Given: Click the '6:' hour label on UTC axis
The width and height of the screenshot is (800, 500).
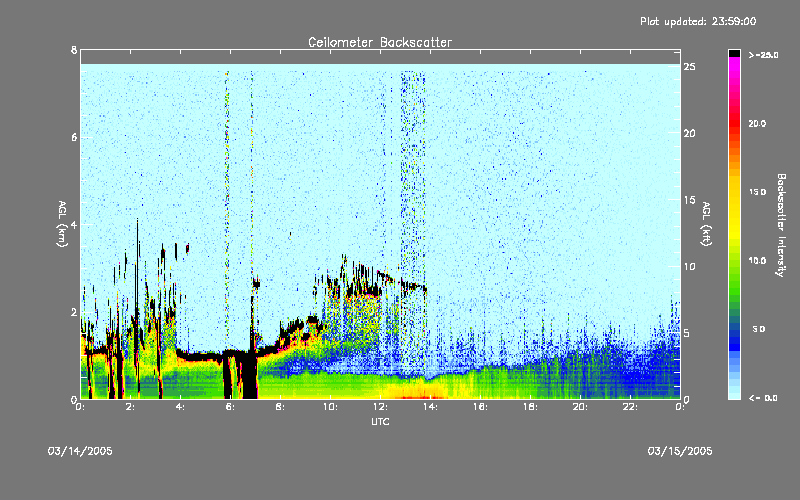Looking at the screenshot, I should point(230,407).
